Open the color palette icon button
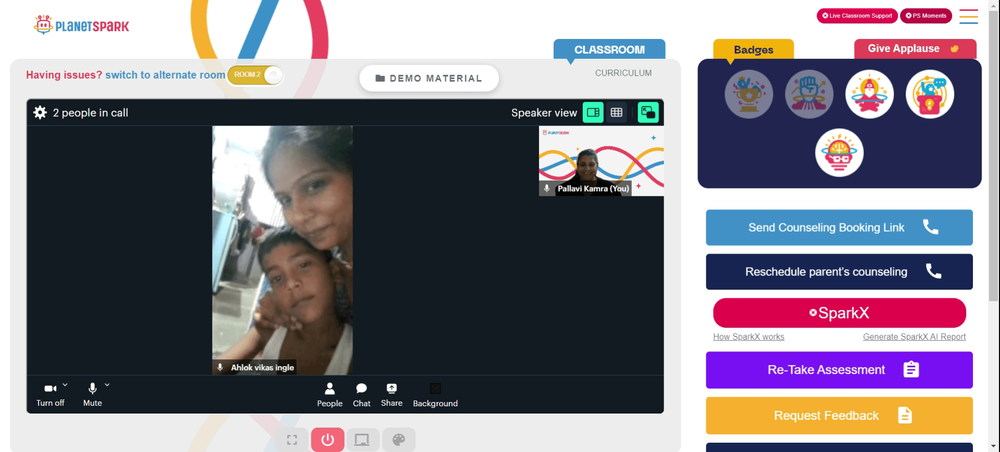 pyautogui.click(x=399, y=440)
